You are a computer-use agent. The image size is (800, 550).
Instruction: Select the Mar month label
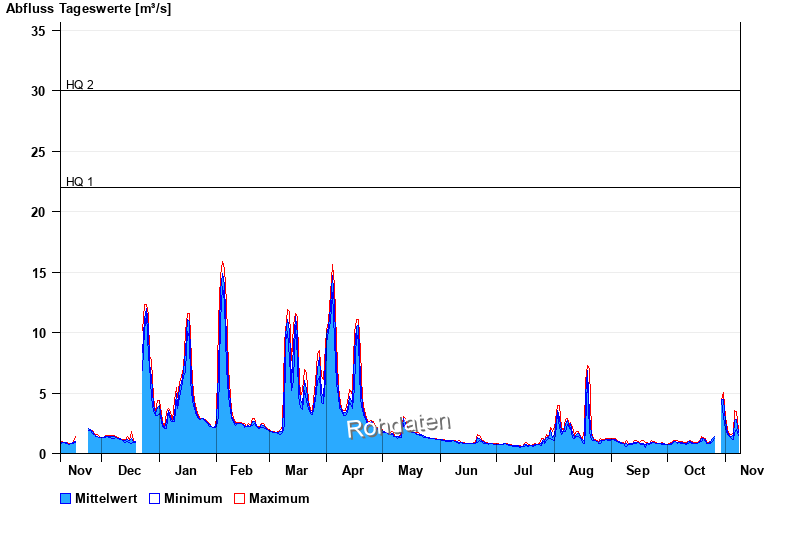coord(296,470)
